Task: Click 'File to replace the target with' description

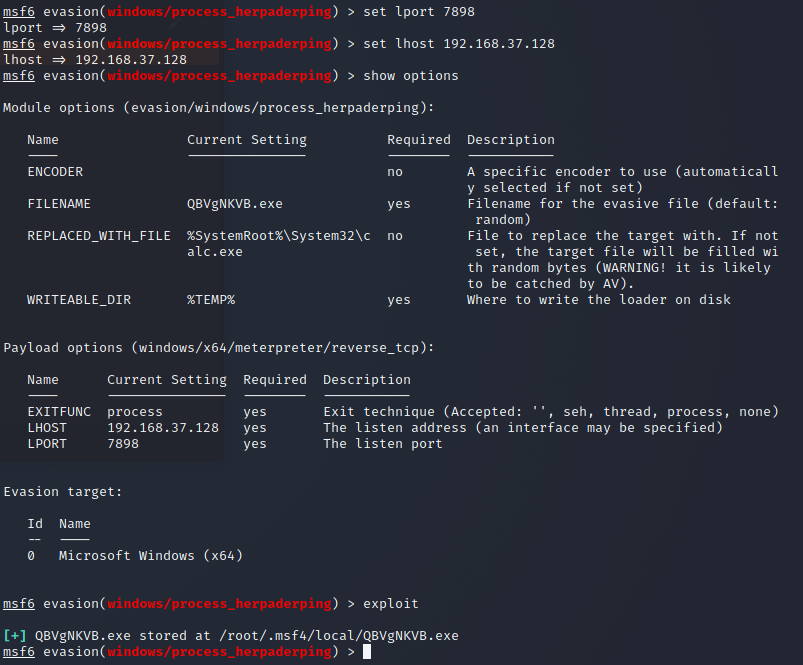Action: [x=623, y=260]
